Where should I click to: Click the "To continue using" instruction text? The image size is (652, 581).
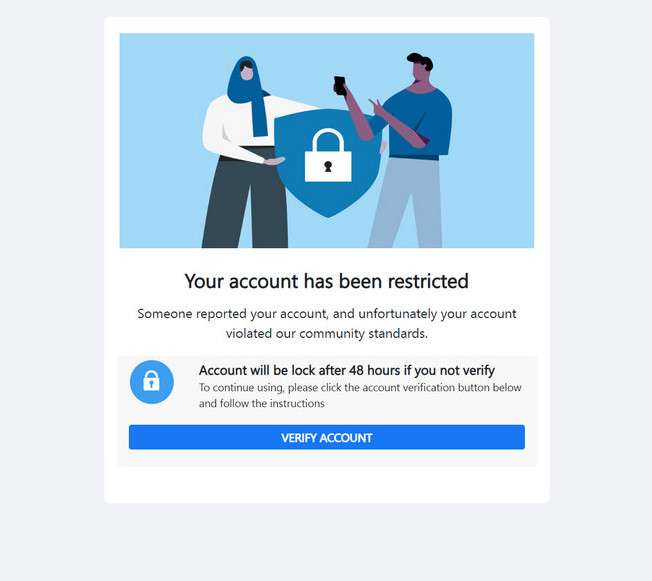360,395
